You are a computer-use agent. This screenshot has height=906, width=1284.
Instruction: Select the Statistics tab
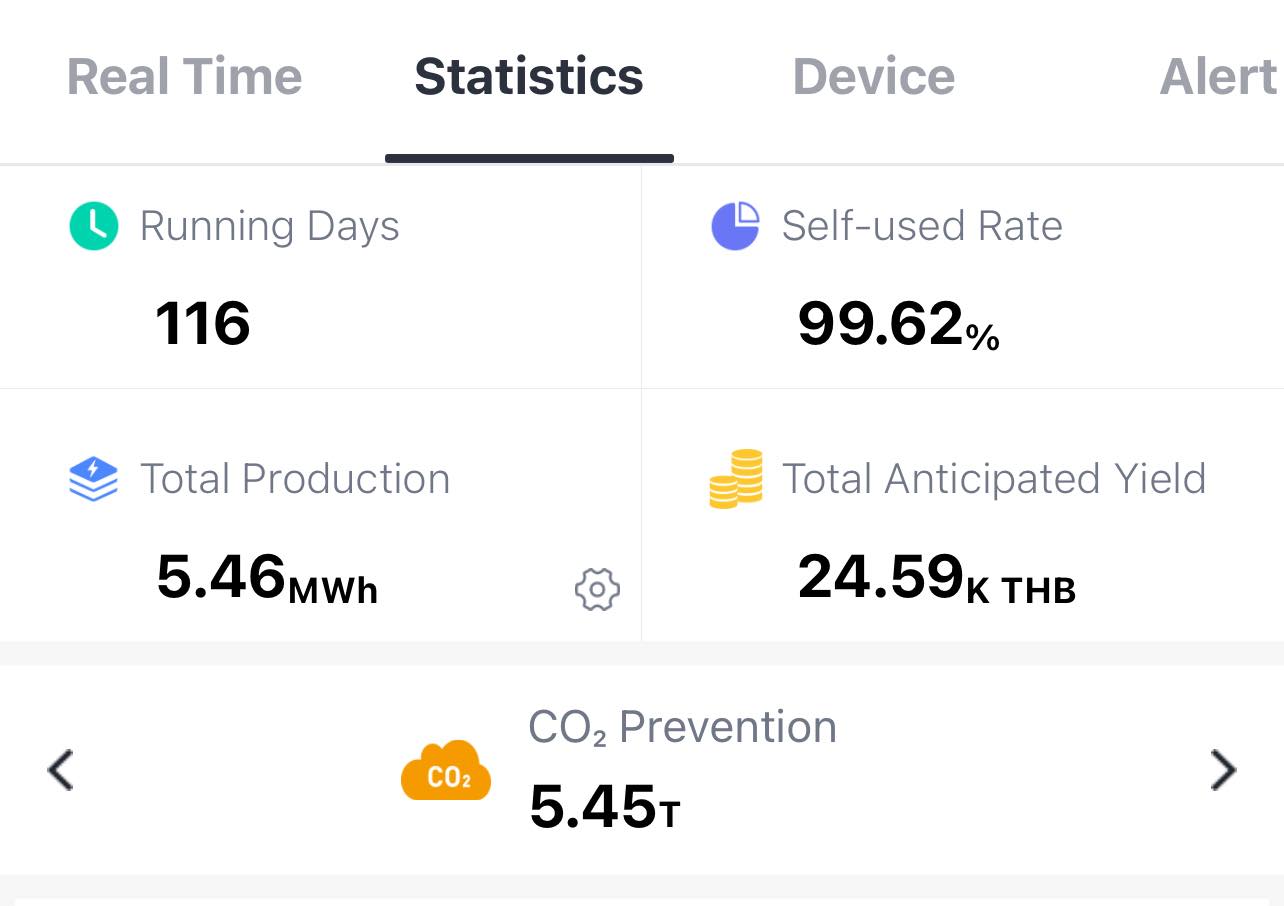tap(529, 77)
